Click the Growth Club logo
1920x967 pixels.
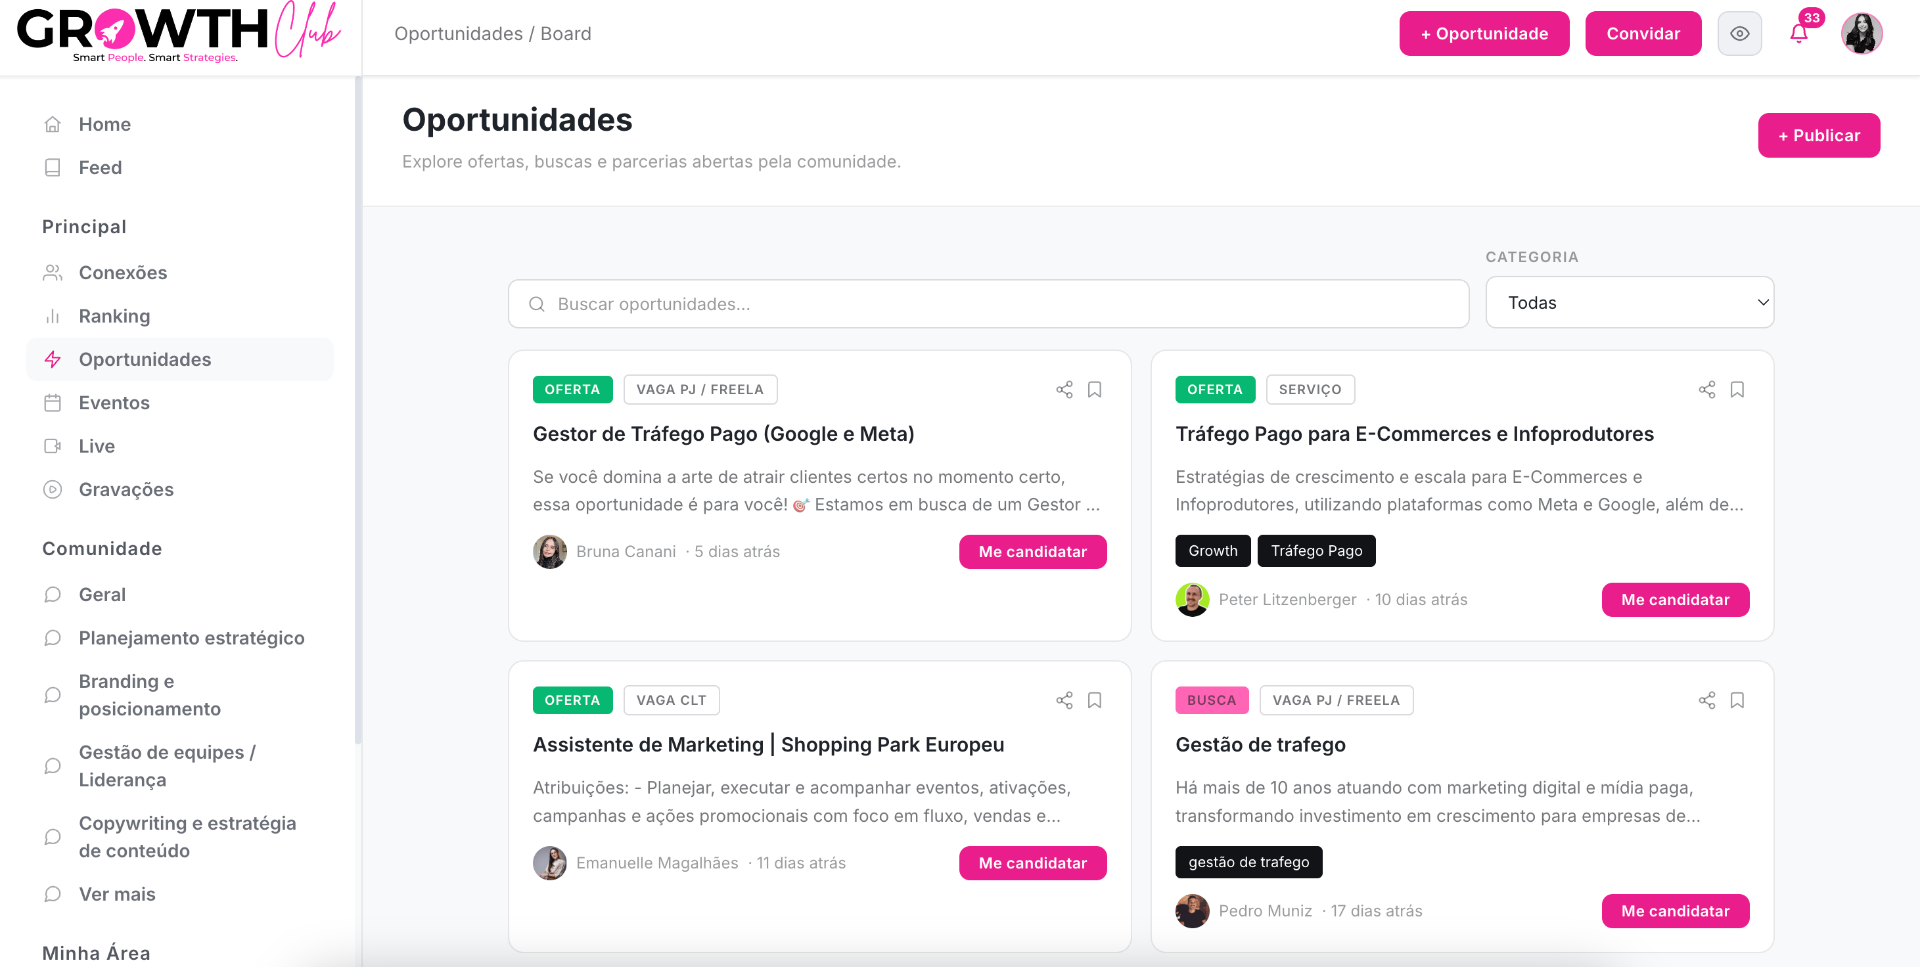coord(178,33)
